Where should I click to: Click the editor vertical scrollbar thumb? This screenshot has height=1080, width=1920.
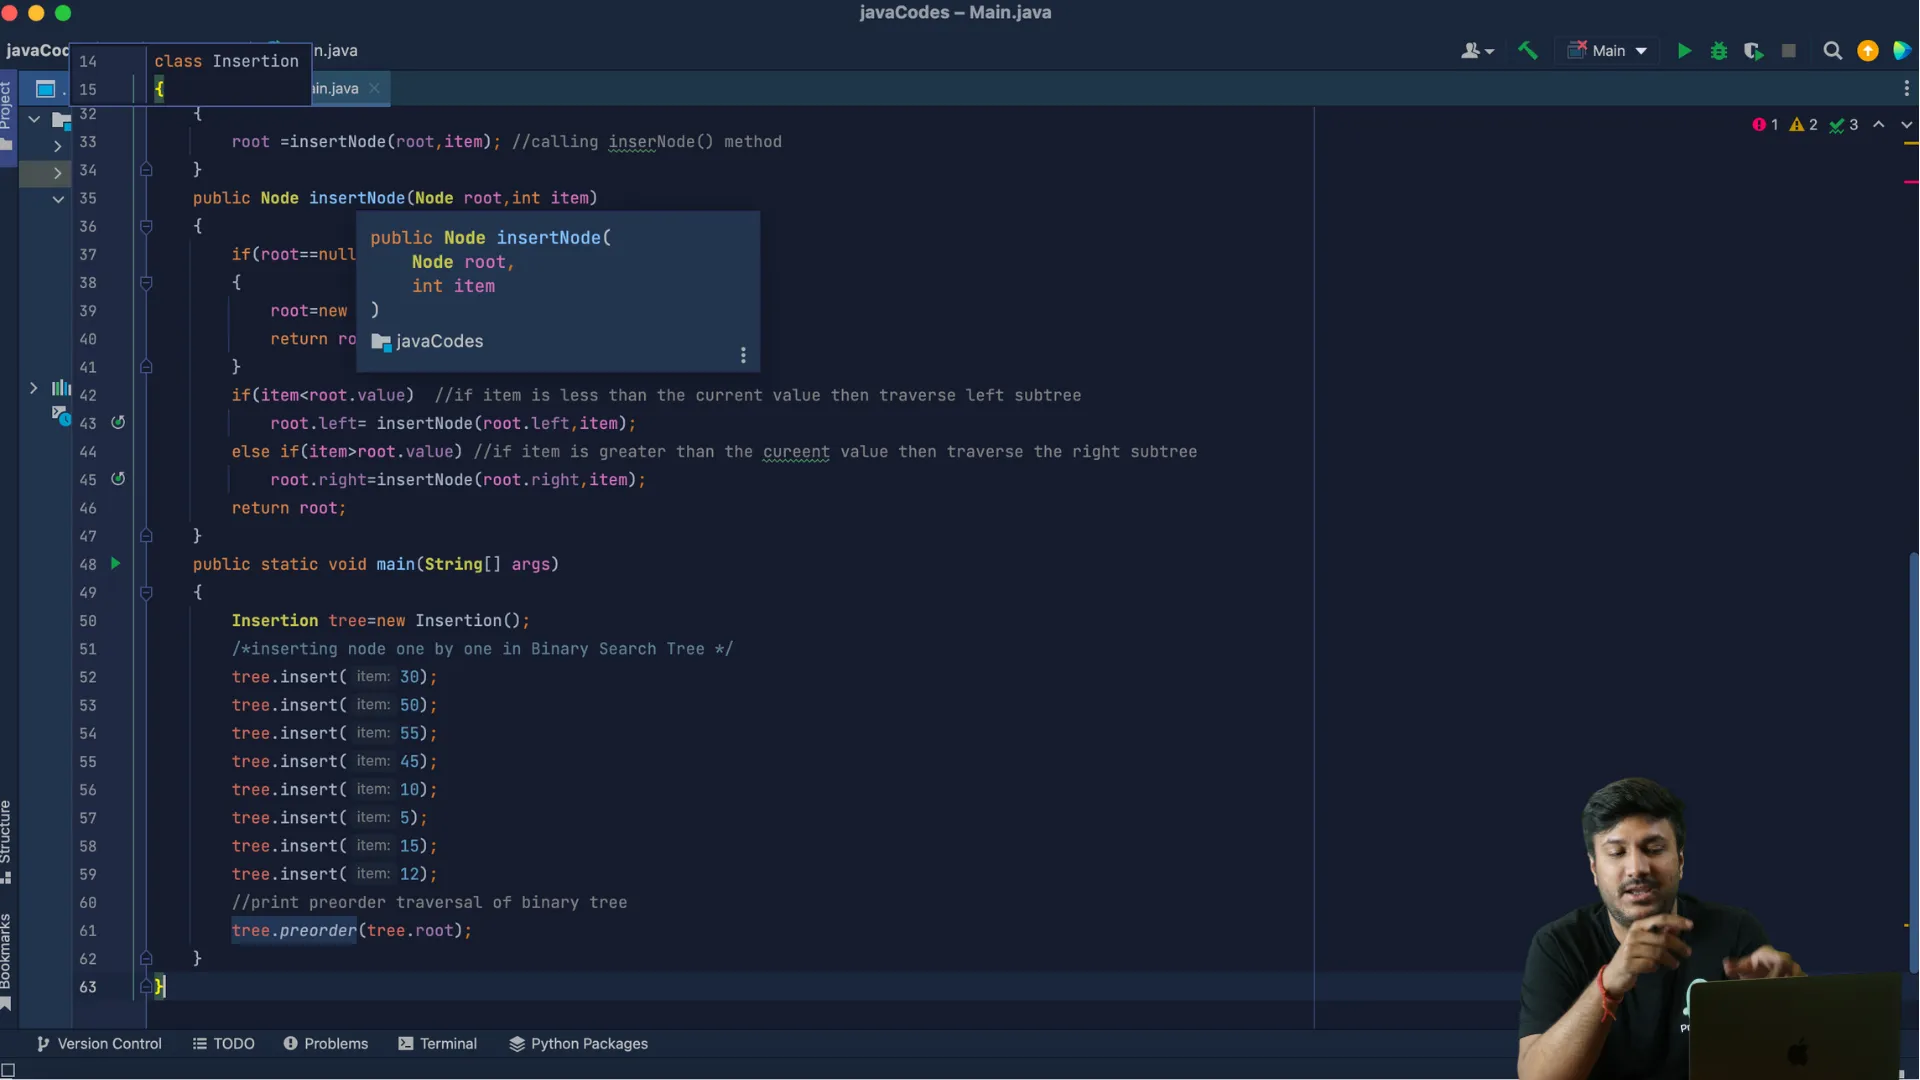point(1912,760)
